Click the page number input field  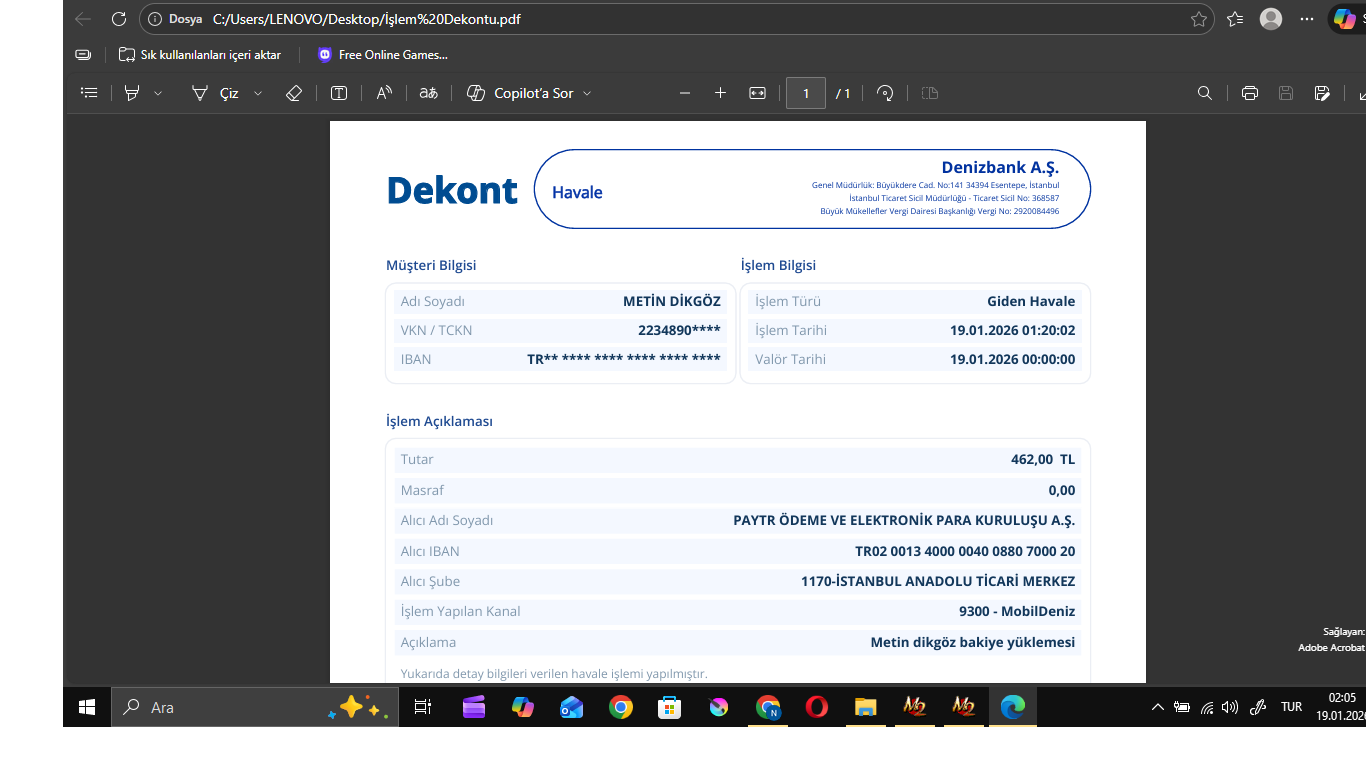point(806,93)
